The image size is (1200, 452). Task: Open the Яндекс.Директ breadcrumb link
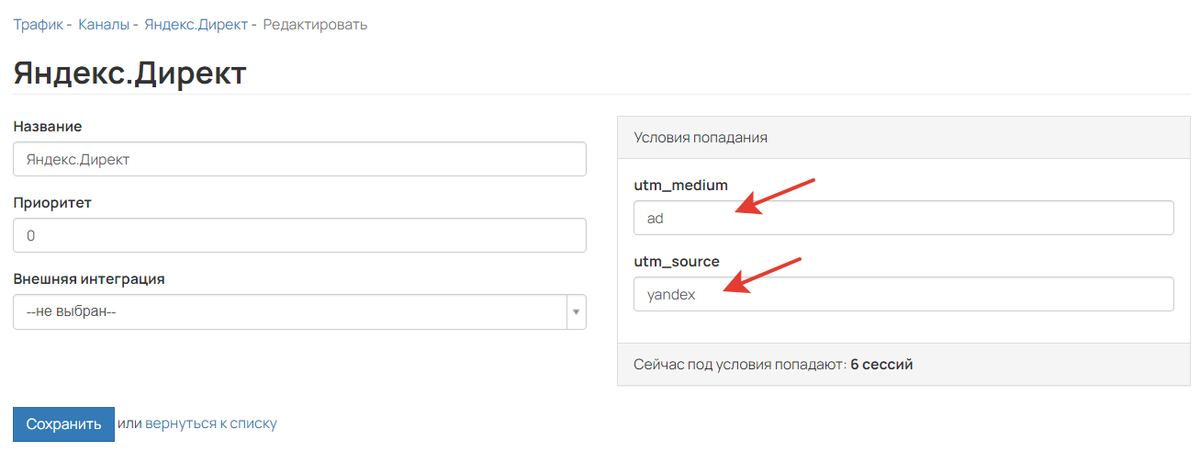[196, 24]
